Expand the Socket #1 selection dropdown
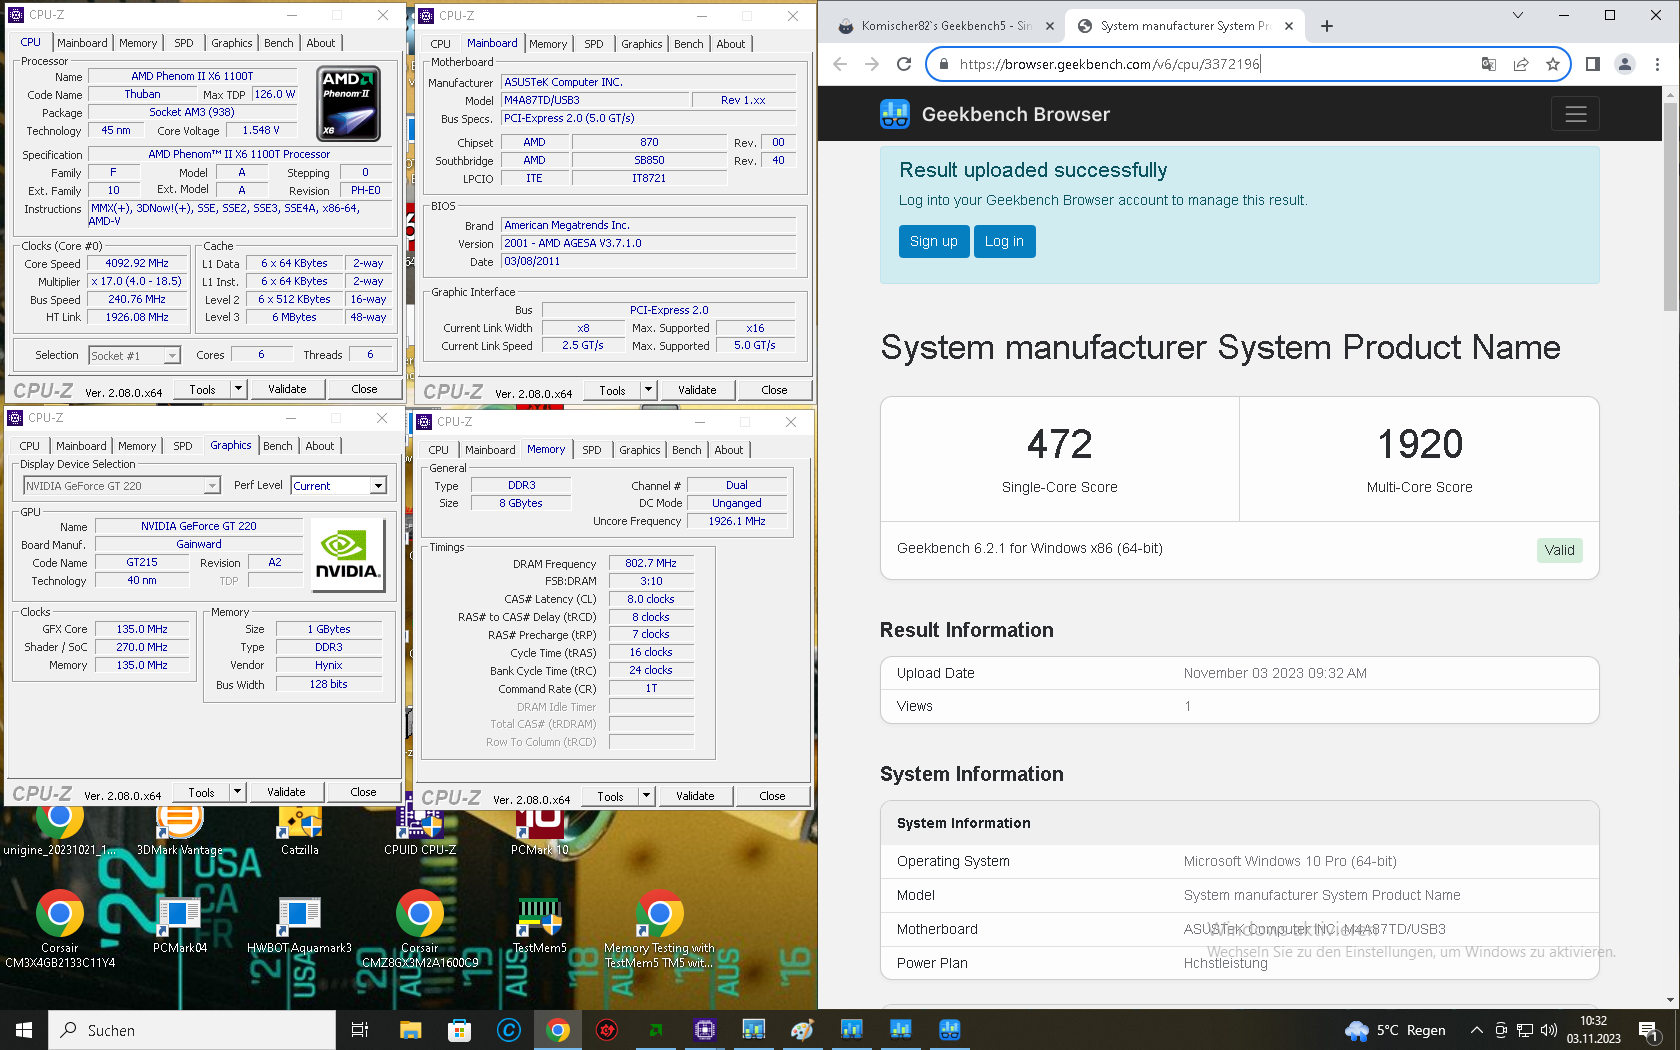Viewport: 1680px width, 1050px height. pos(173,356)
